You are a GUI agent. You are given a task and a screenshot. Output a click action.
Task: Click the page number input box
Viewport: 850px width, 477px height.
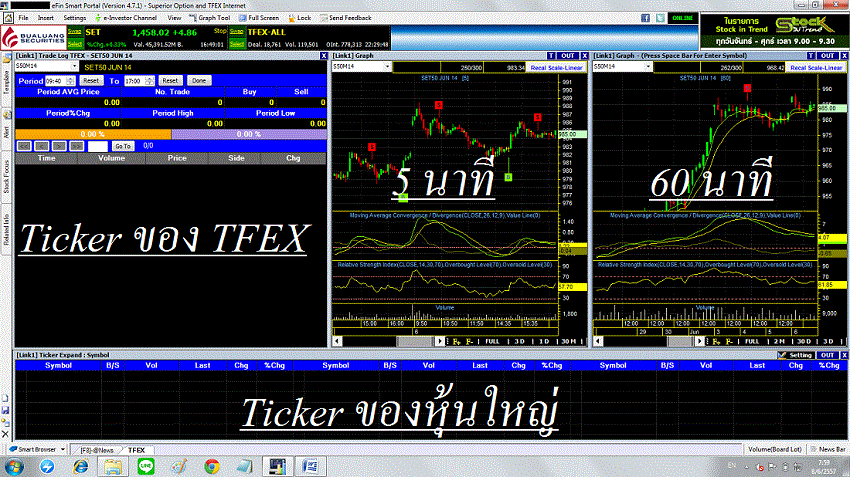98,146
